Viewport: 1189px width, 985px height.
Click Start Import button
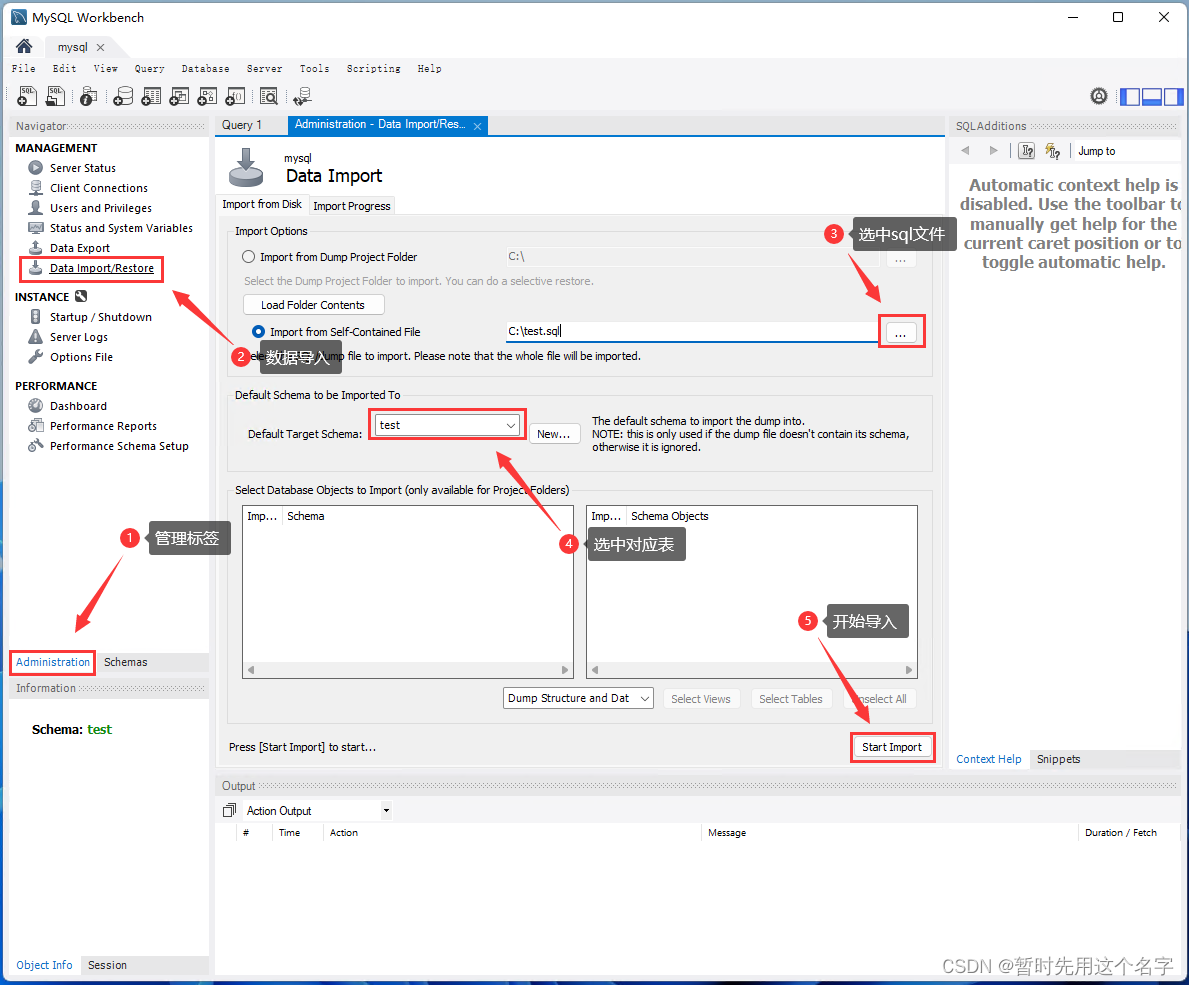pos(892,747)
